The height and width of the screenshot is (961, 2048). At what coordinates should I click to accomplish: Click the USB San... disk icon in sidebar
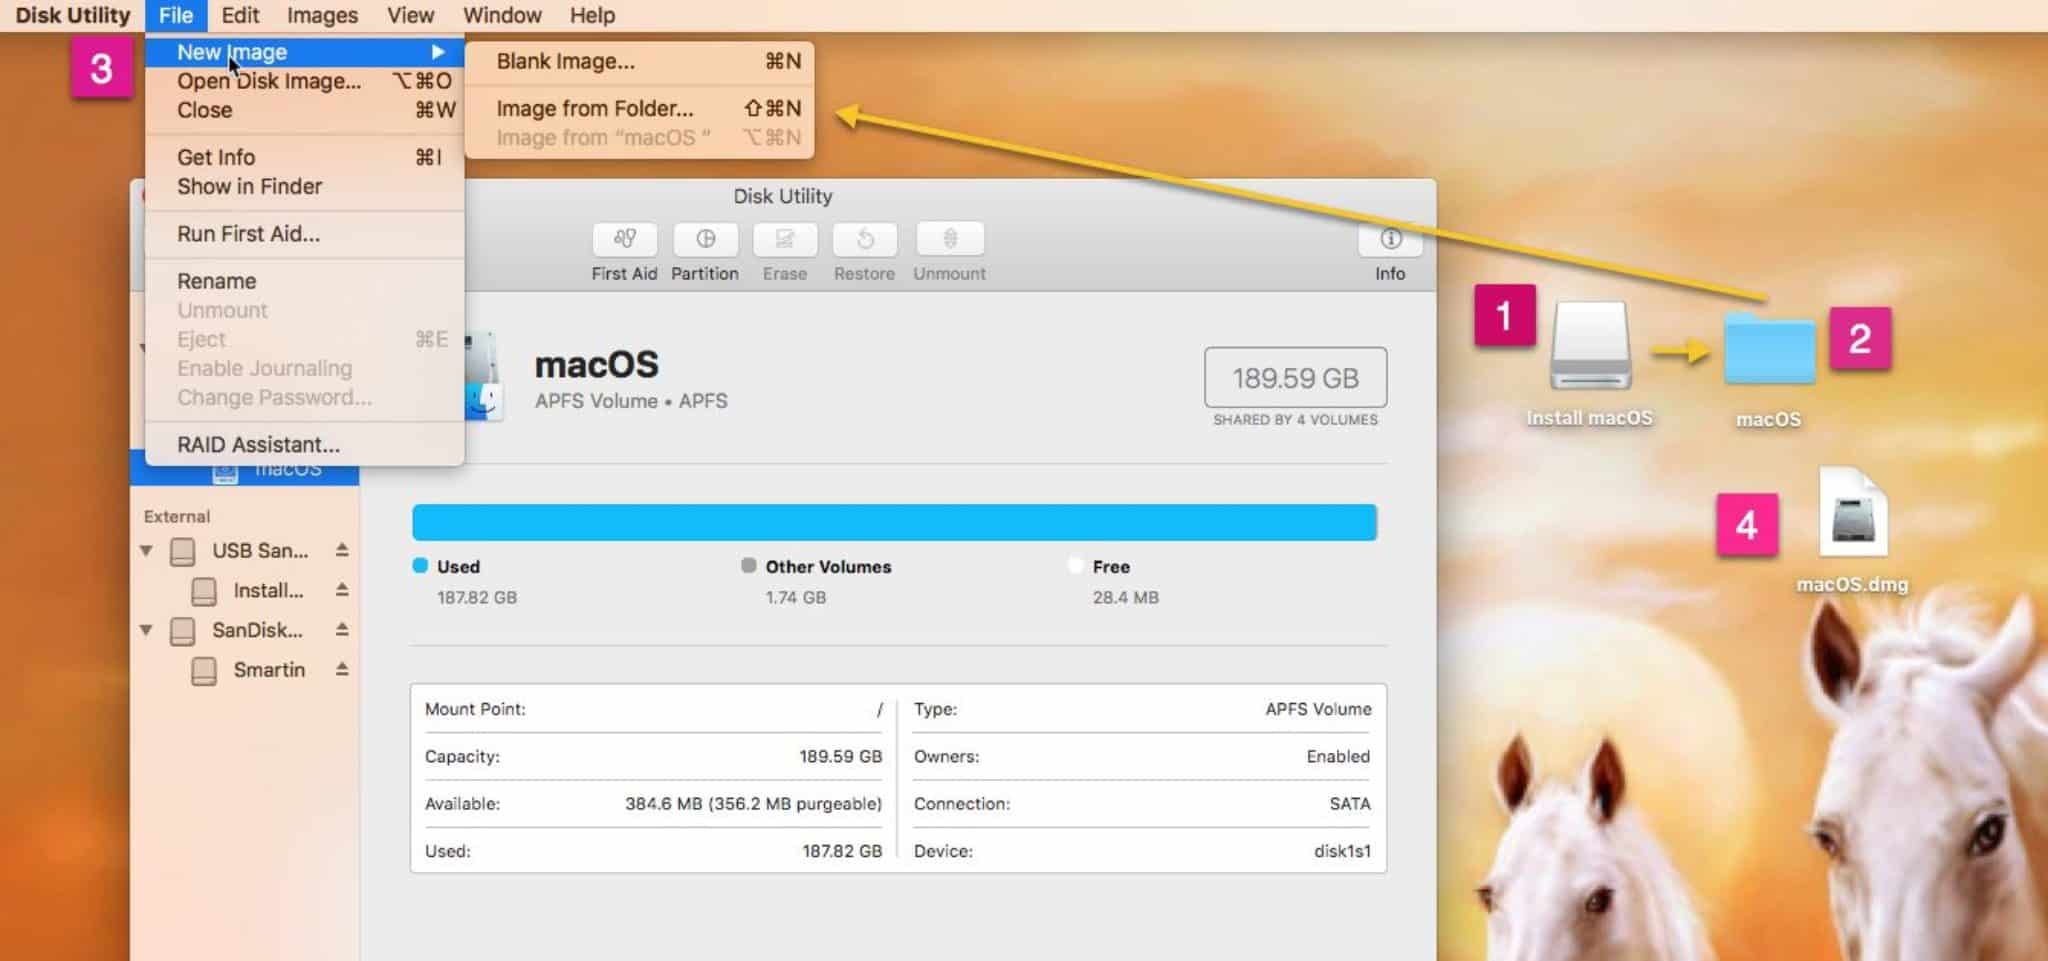coord(183,551)
